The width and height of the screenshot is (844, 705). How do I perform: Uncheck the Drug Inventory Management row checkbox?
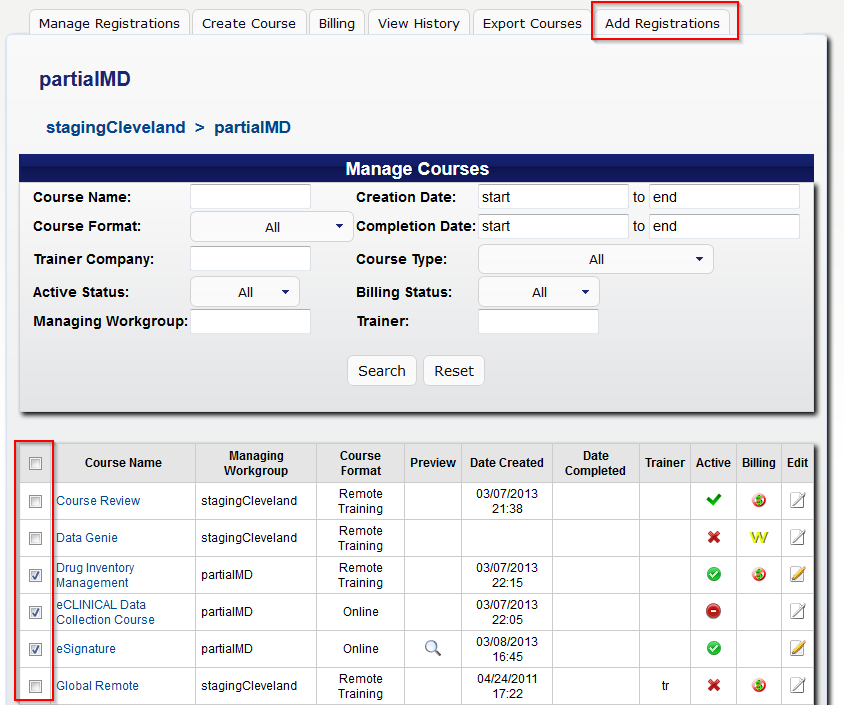coord(35,575)
